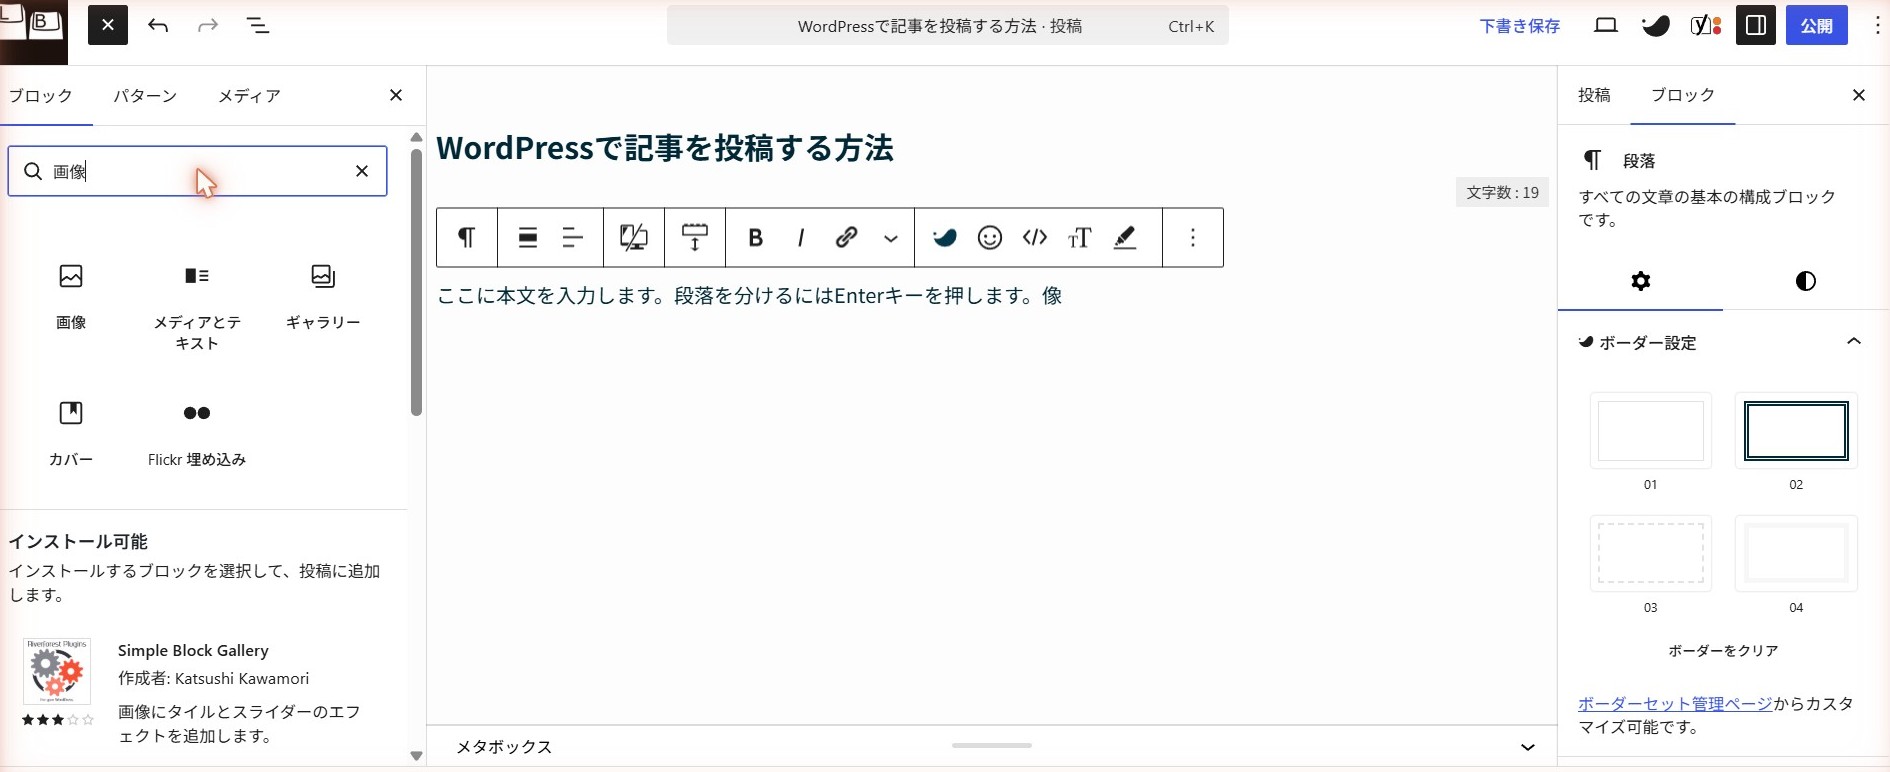The height and width of the screenshot is (772, 1890).
Task: Click the 公開 publish button
Action: 1817,26
